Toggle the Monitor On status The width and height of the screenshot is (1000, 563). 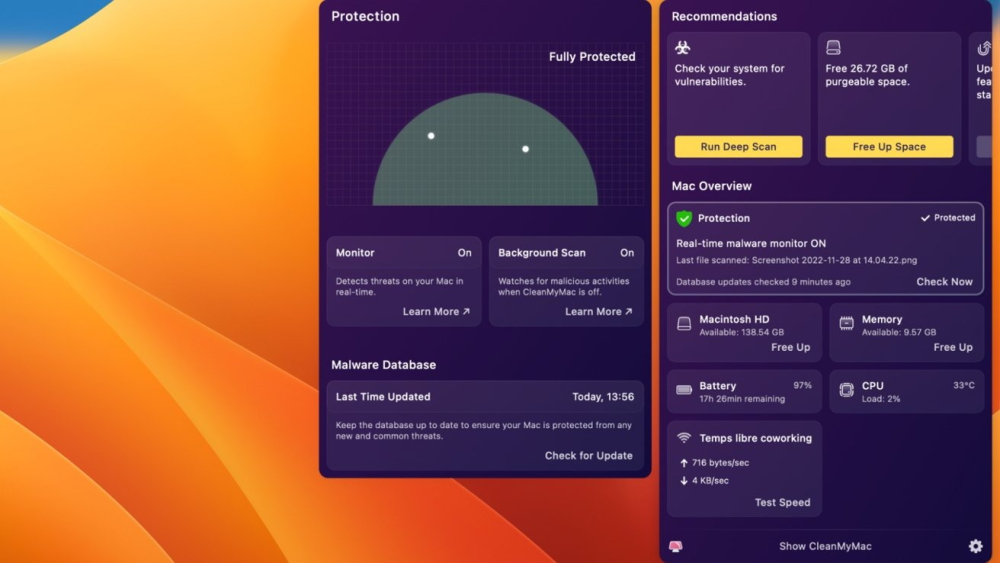(x=464, y=253)
